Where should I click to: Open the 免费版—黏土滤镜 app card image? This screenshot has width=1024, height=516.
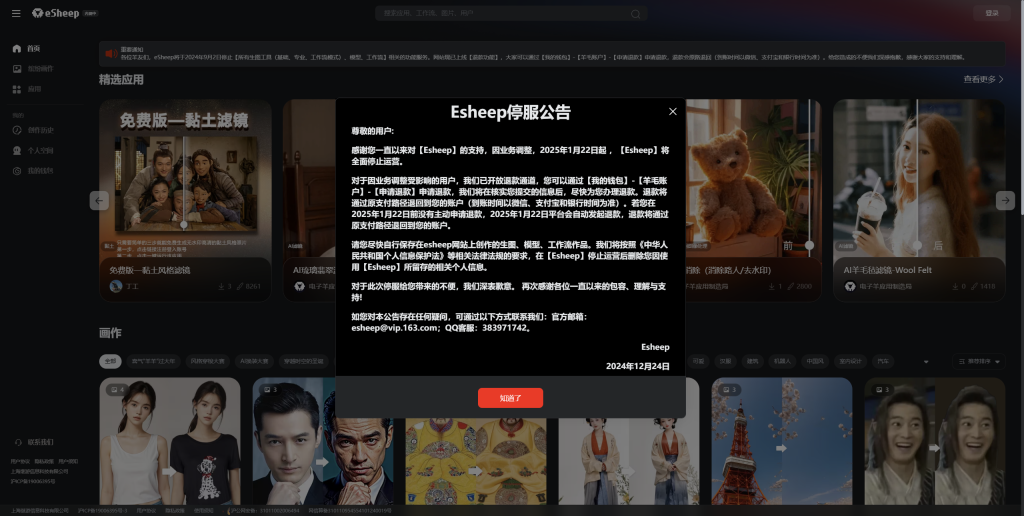pyautogui.click(x=185, y=178)
